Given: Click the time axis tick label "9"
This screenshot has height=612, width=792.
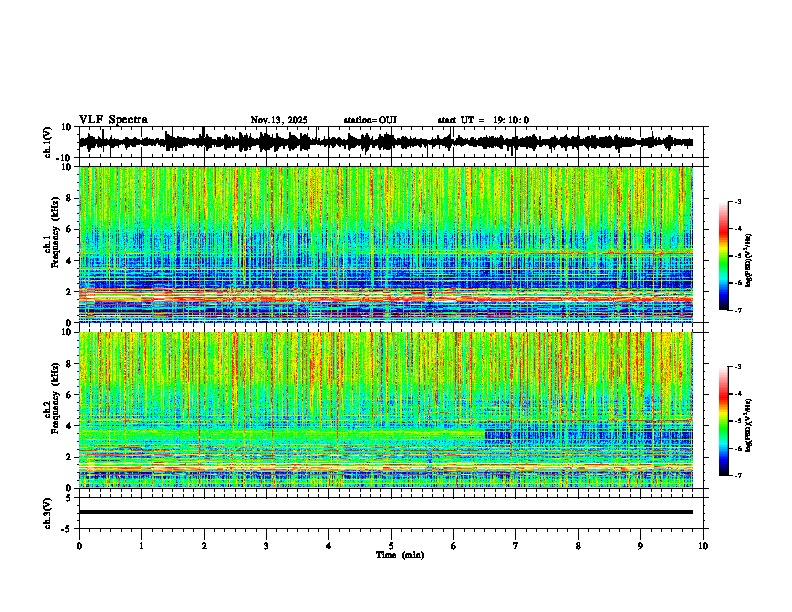Looking at the screenshot, I should [640, 546].
